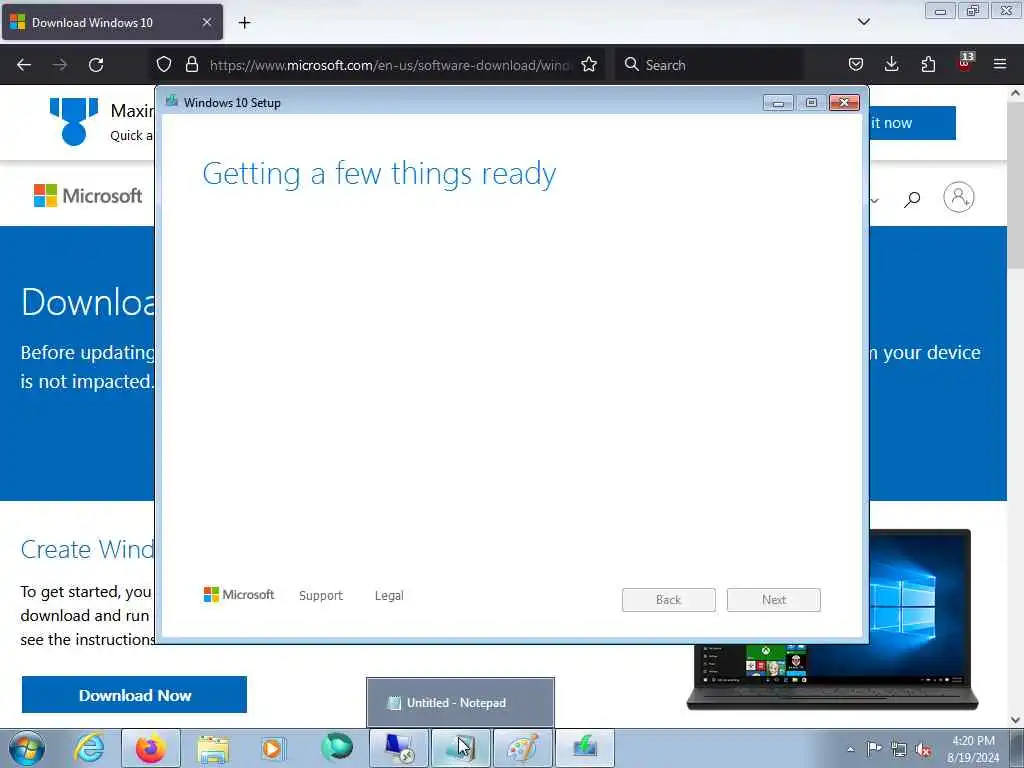Click the installer download taskbar icon
Image resolution: width=1024 pixels, height=768 pixels.
(x=585, y=748)
